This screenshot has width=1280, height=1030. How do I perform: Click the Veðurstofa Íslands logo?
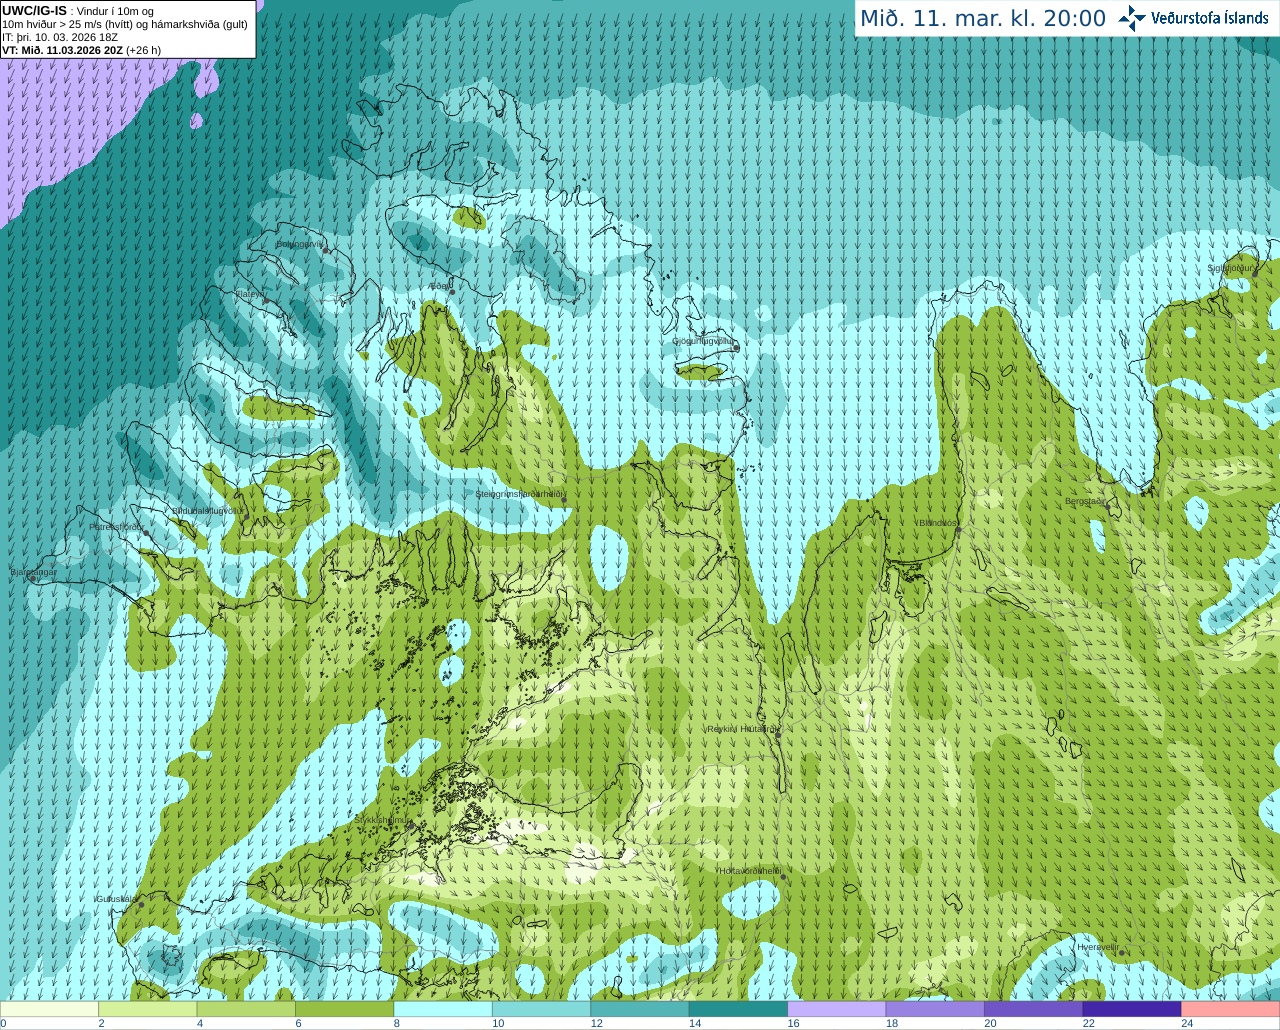click(1194, 18)
